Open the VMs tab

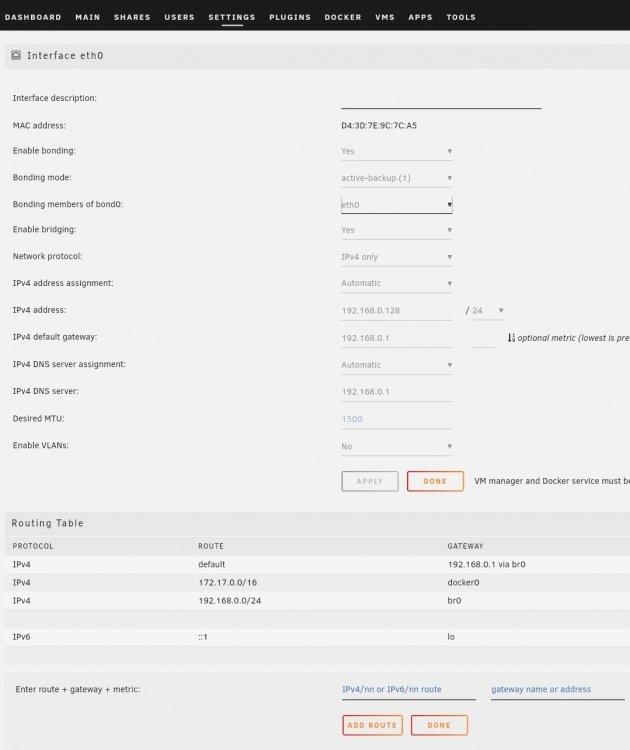tap(385, 17)
